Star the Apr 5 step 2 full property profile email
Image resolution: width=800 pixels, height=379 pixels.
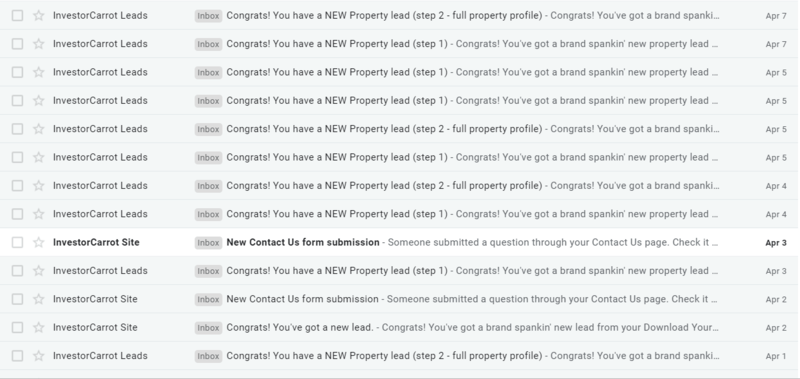click(x=39, y=129)
